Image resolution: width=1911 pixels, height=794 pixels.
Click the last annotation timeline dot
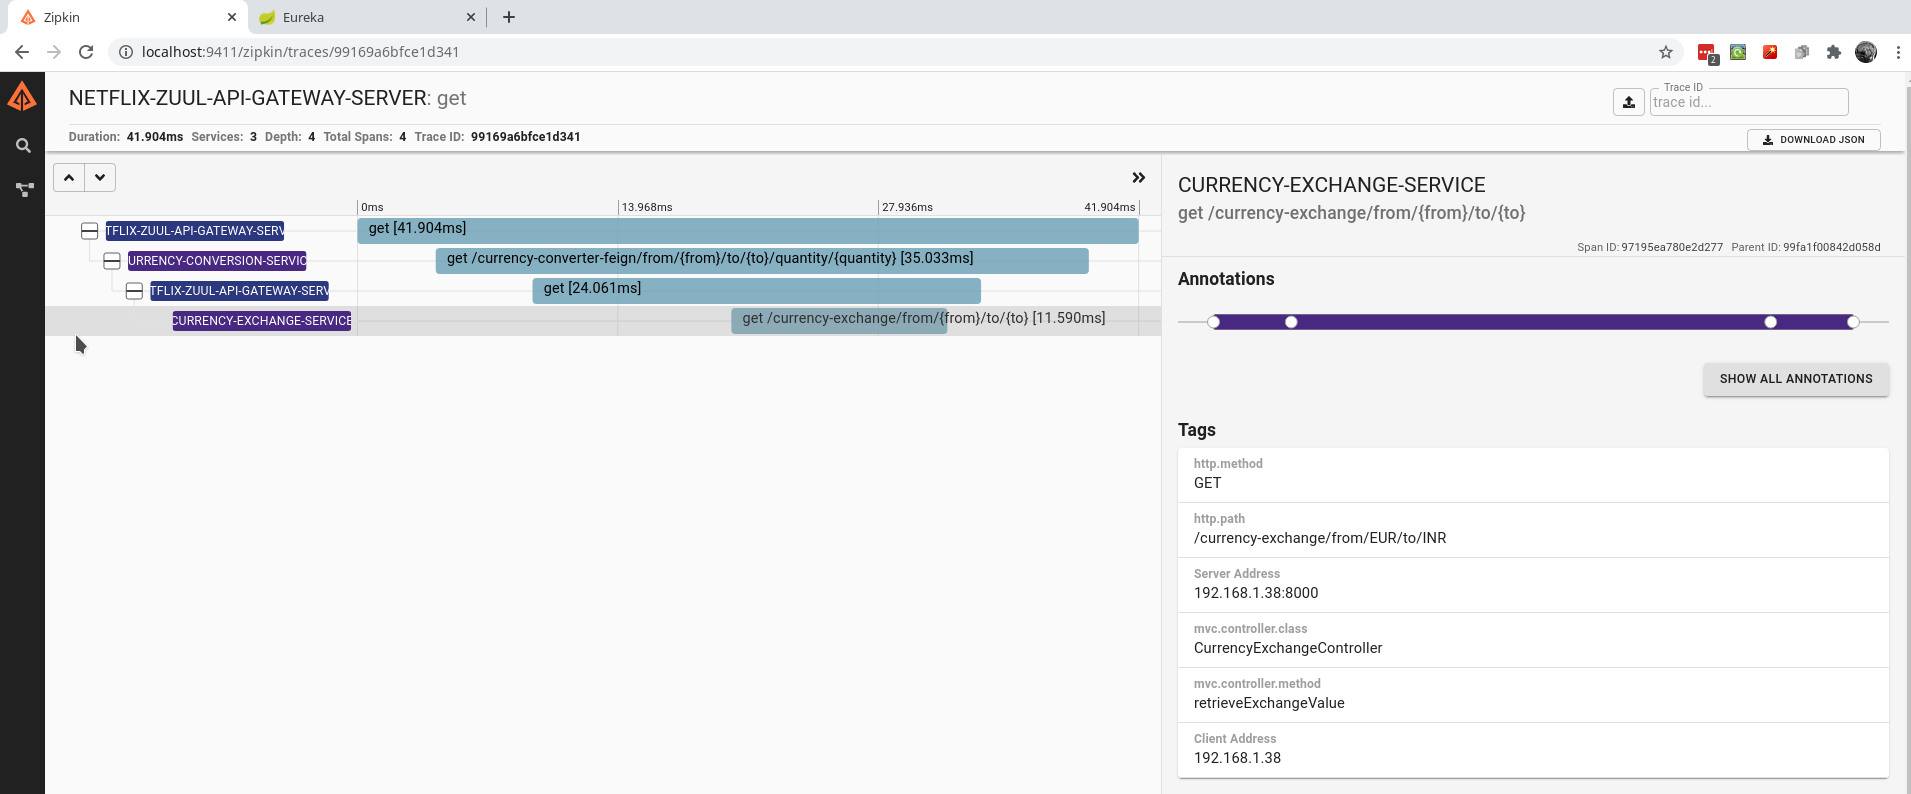pos(1853,322)
